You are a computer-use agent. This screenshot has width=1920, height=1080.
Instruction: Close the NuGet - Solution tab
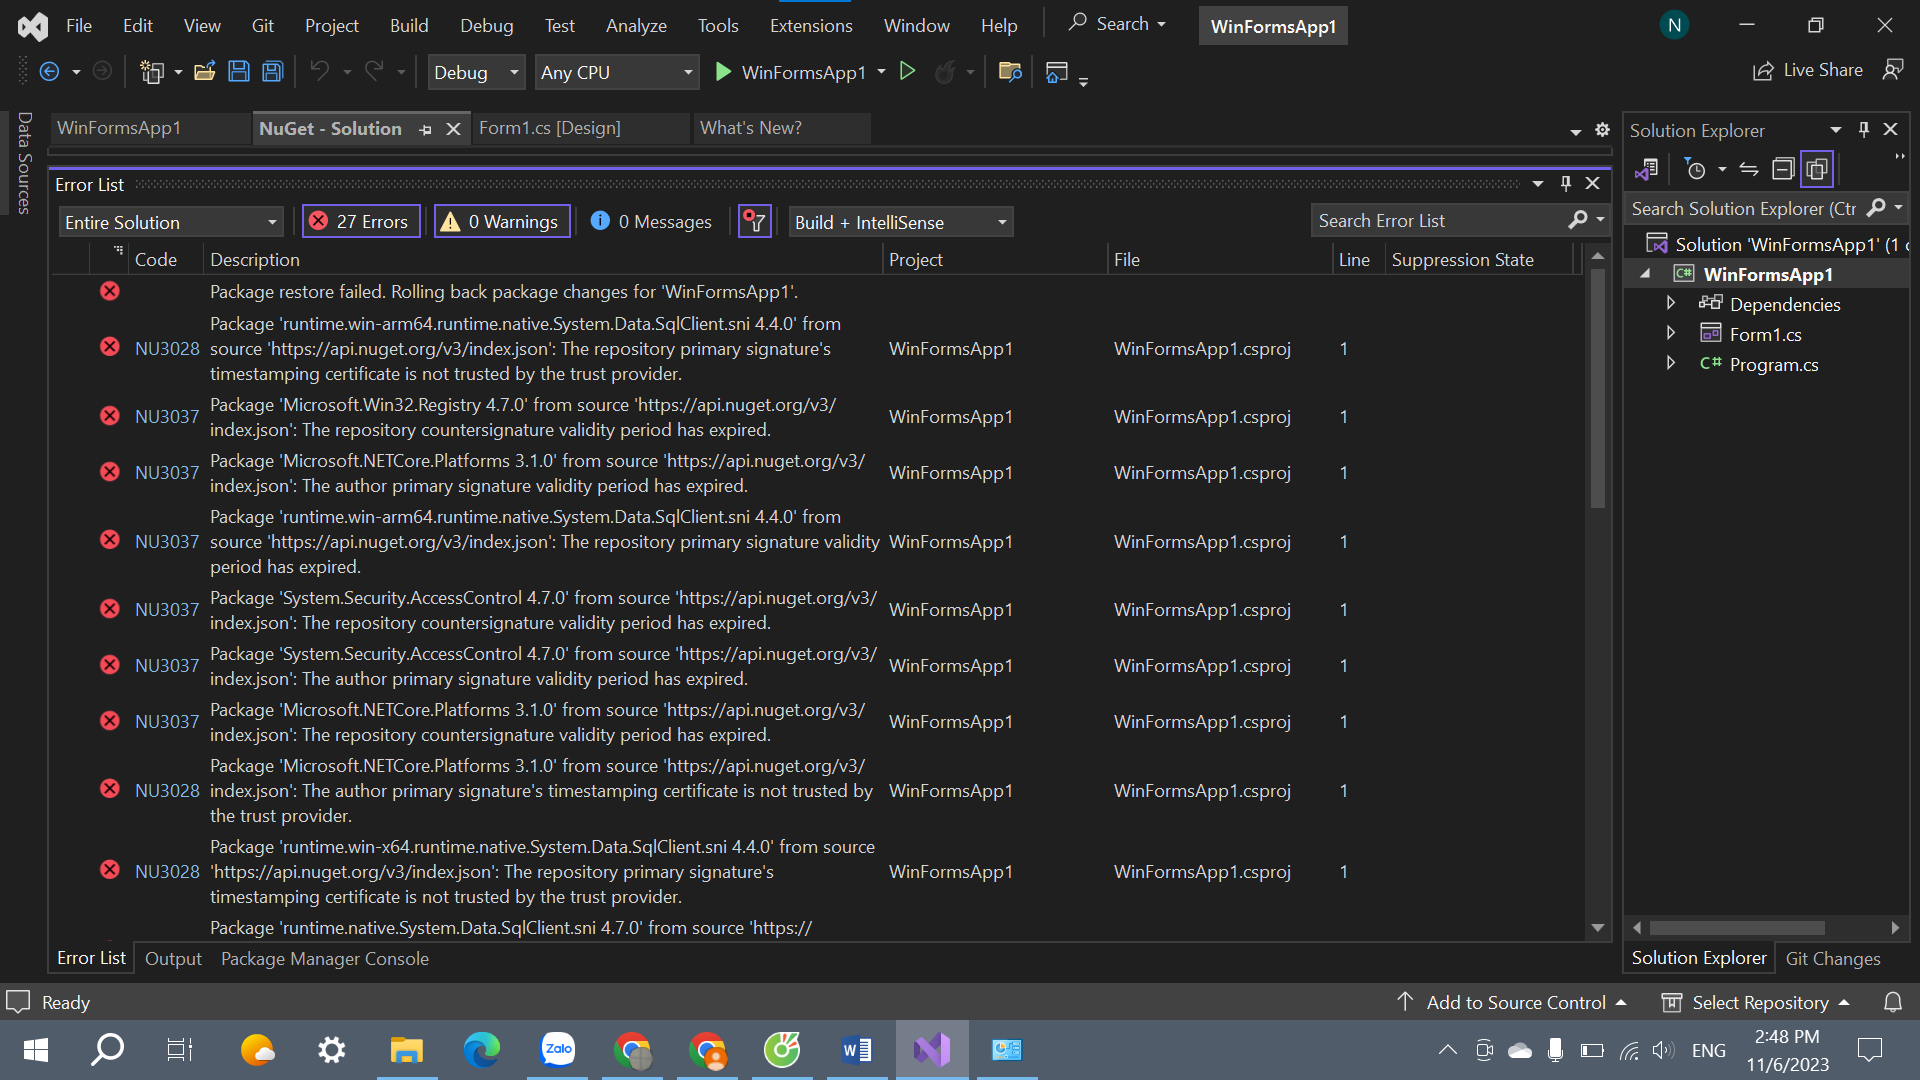[453, 129]
